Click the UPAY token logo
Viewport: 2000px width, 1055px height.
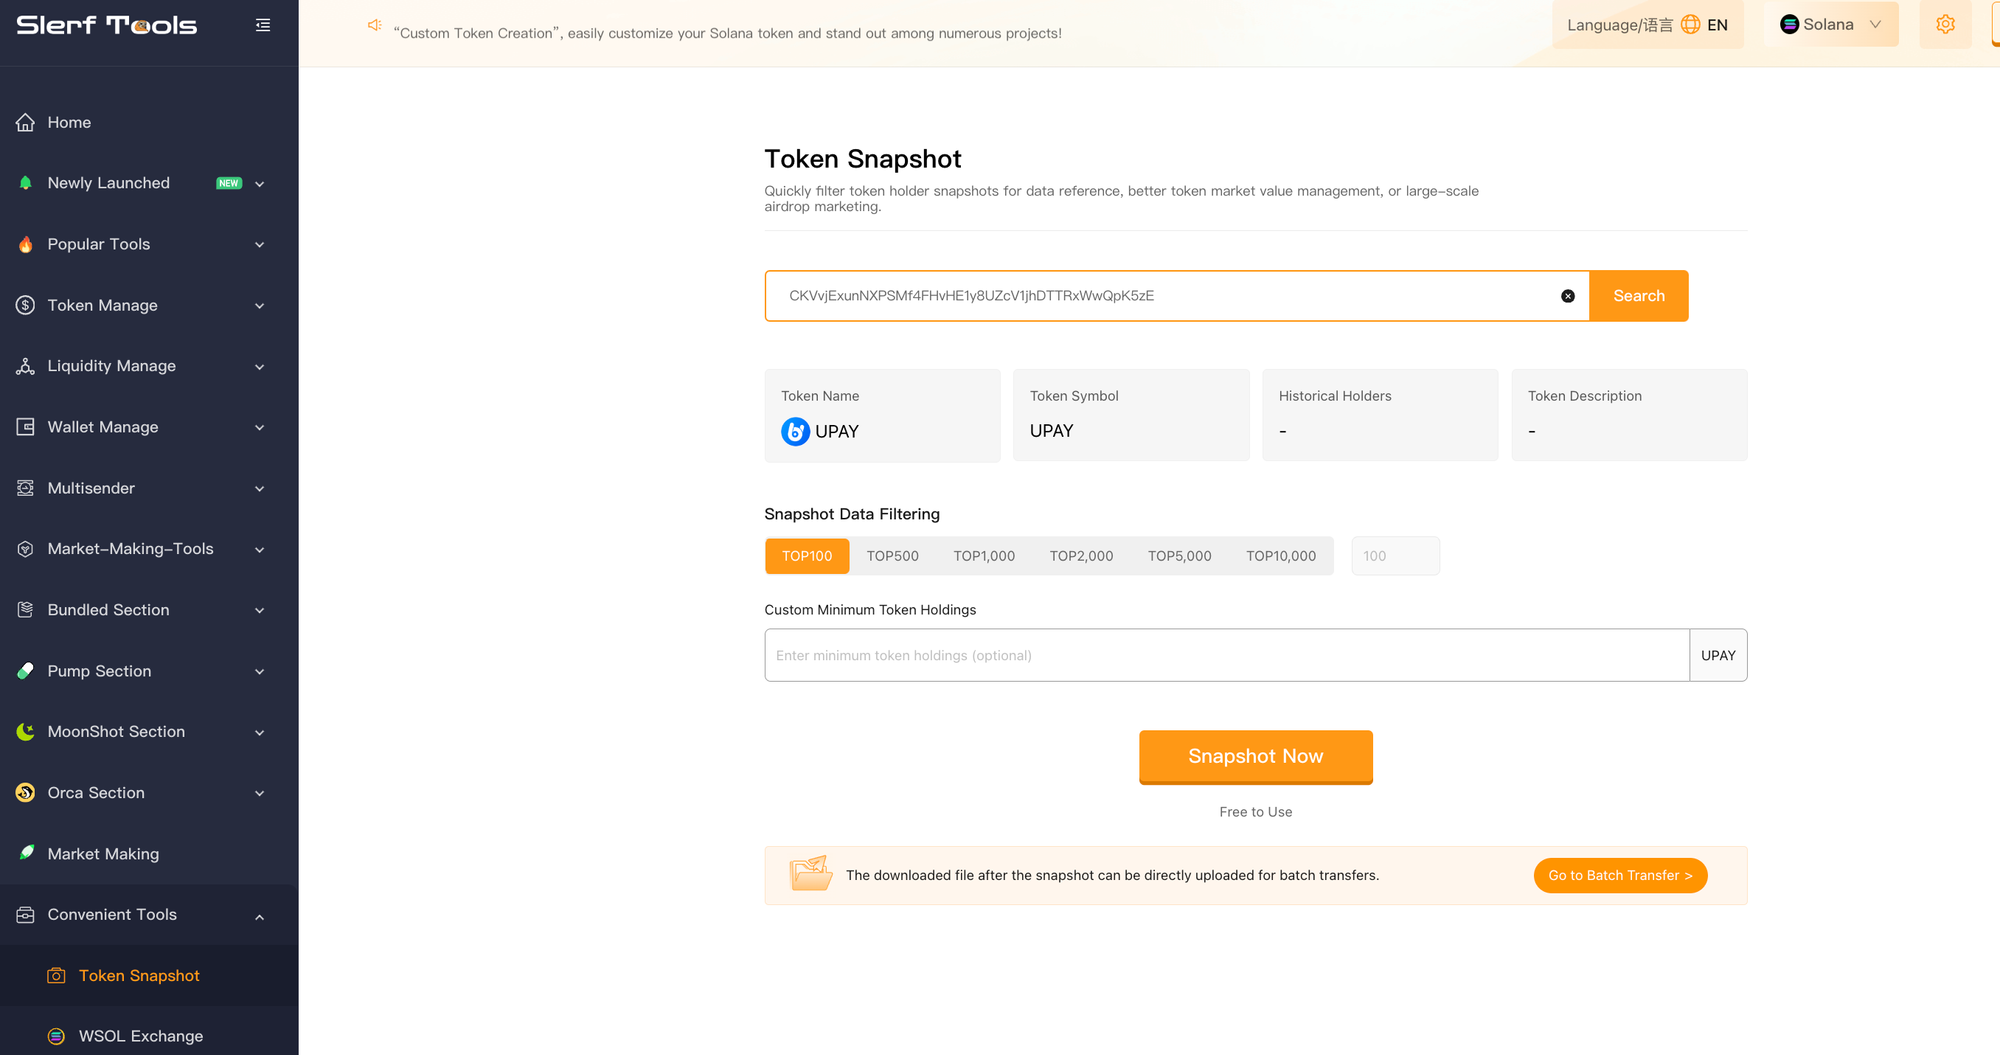click(795, 431)
